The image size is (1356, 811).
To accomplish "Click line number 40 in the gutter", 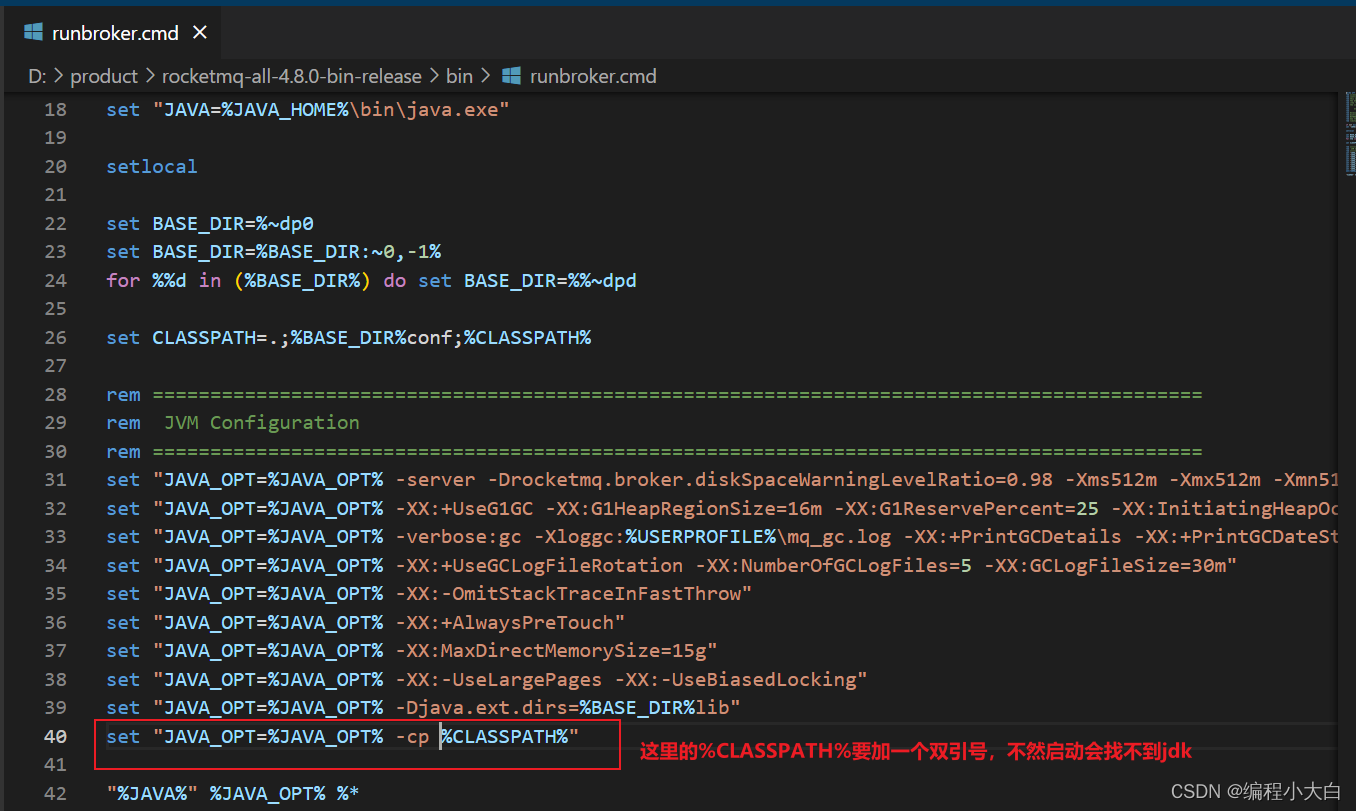I will click(x=55, y=736).
